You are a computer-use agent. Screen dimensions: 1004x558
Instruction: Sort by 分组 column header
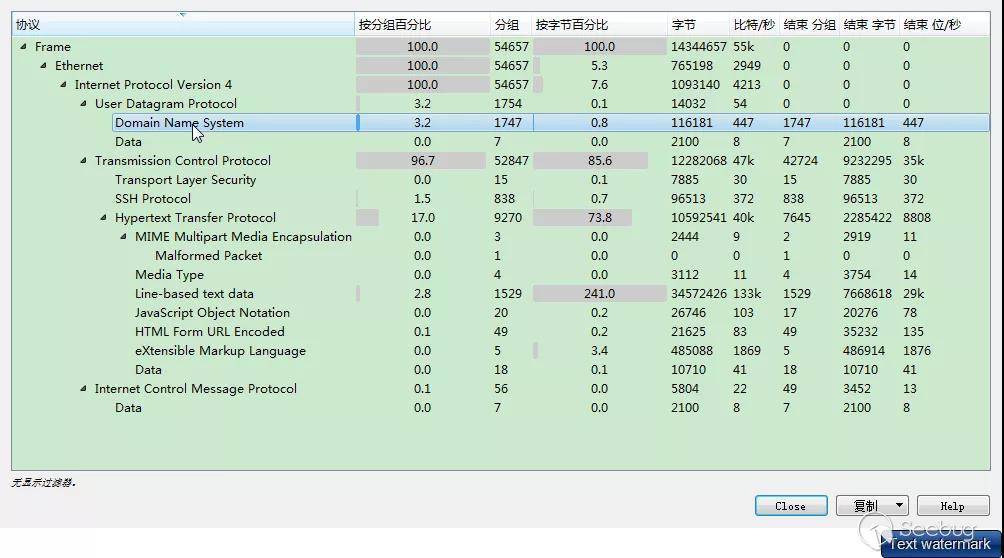tap(510, 25)
